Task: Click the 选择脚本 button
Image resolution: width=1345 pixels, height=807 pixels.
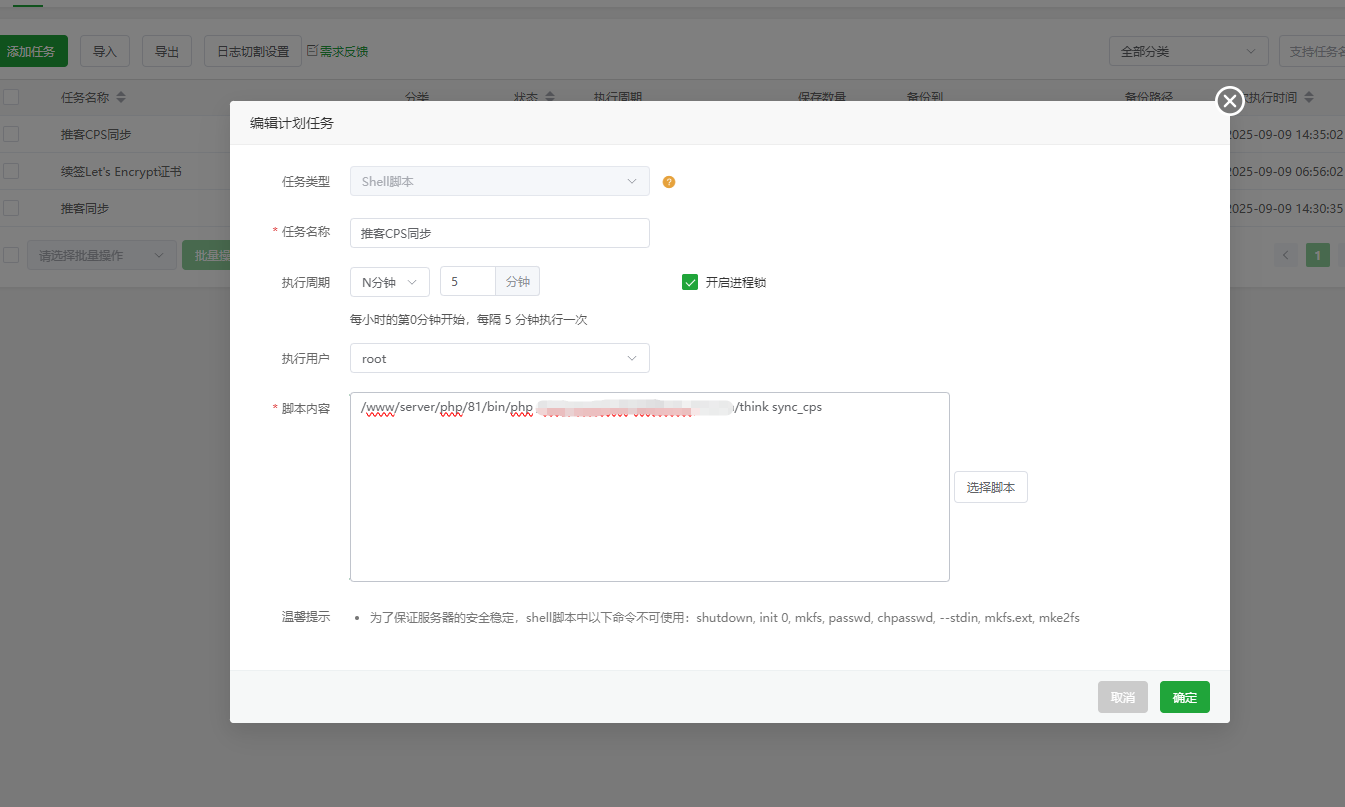Action: 990,487
